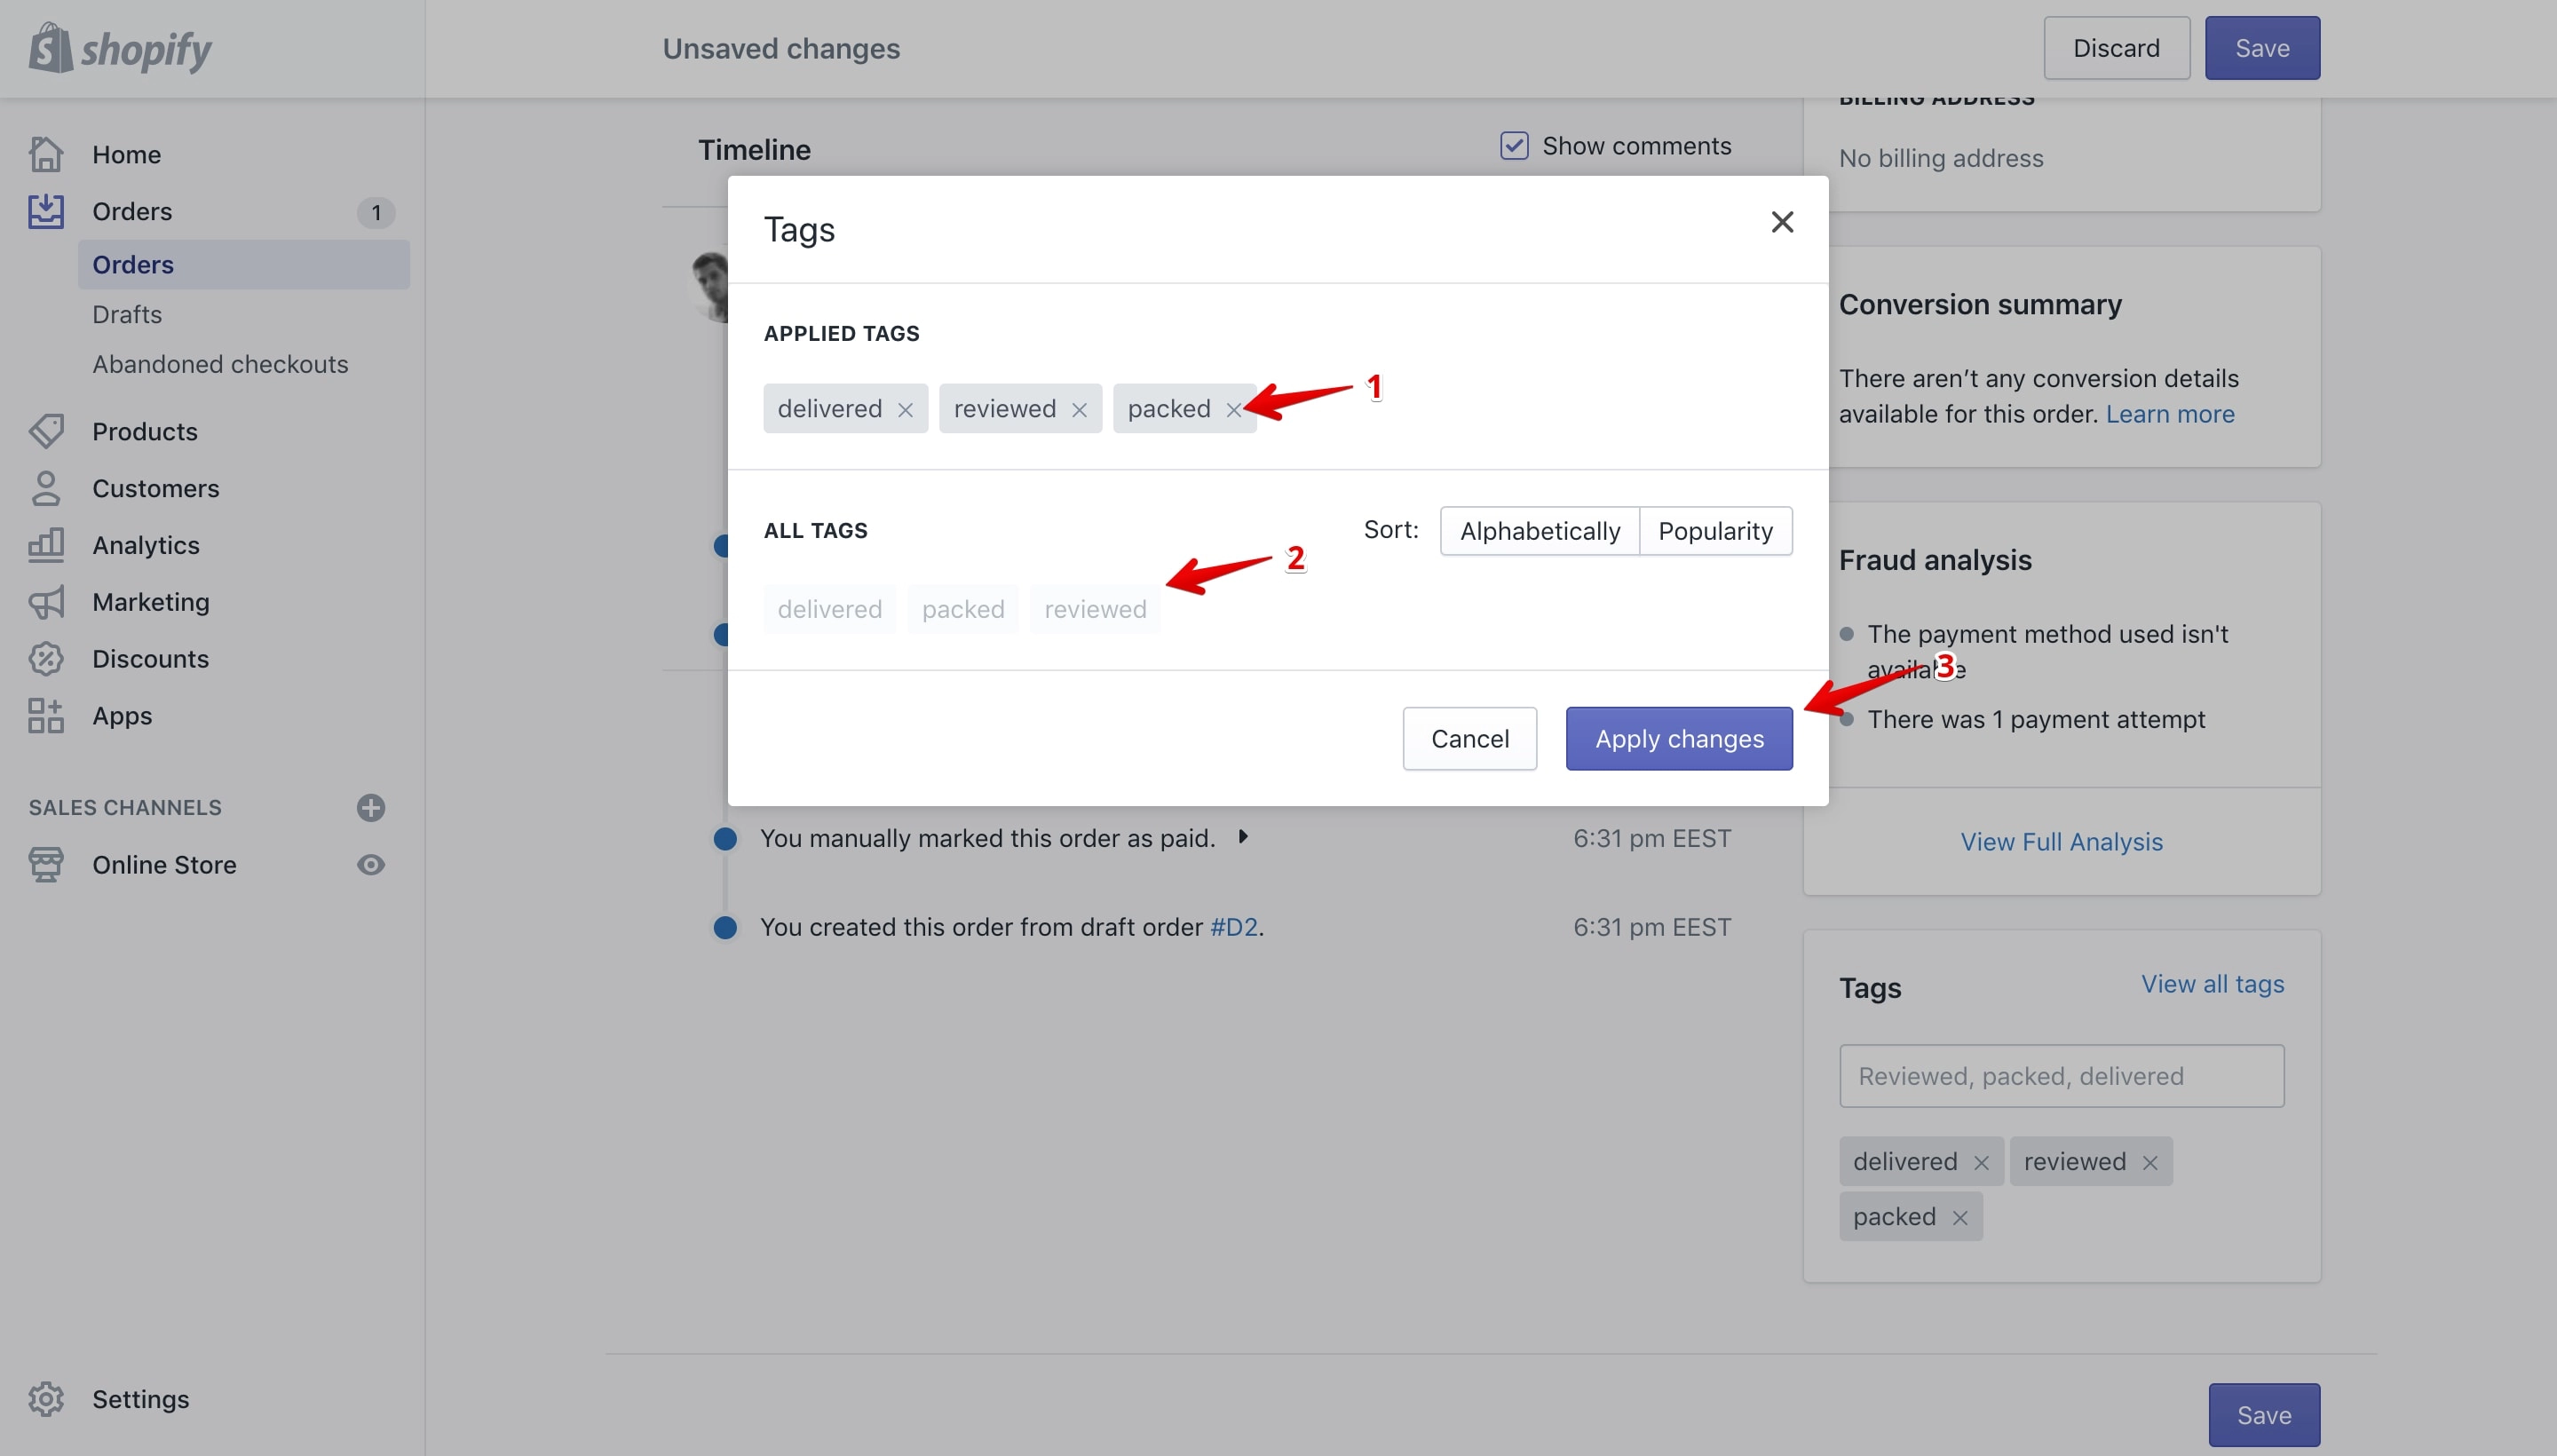This screenshot has width=2557, height=1456.
Task: Click the 'created this order' timeline dot
Action: click(725, 928)
